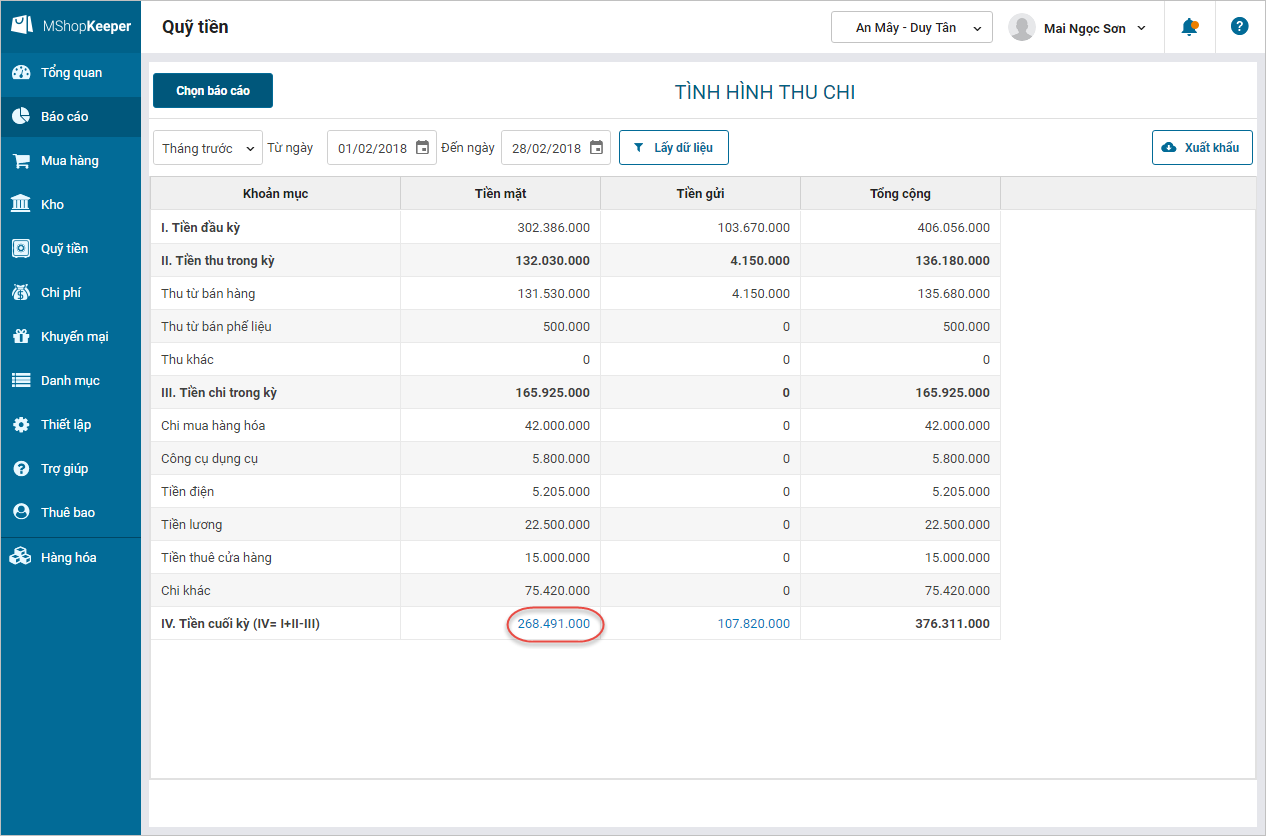Open Tổng quan in the sidebar
This screenshot has width=1266, height=836.
70,73
